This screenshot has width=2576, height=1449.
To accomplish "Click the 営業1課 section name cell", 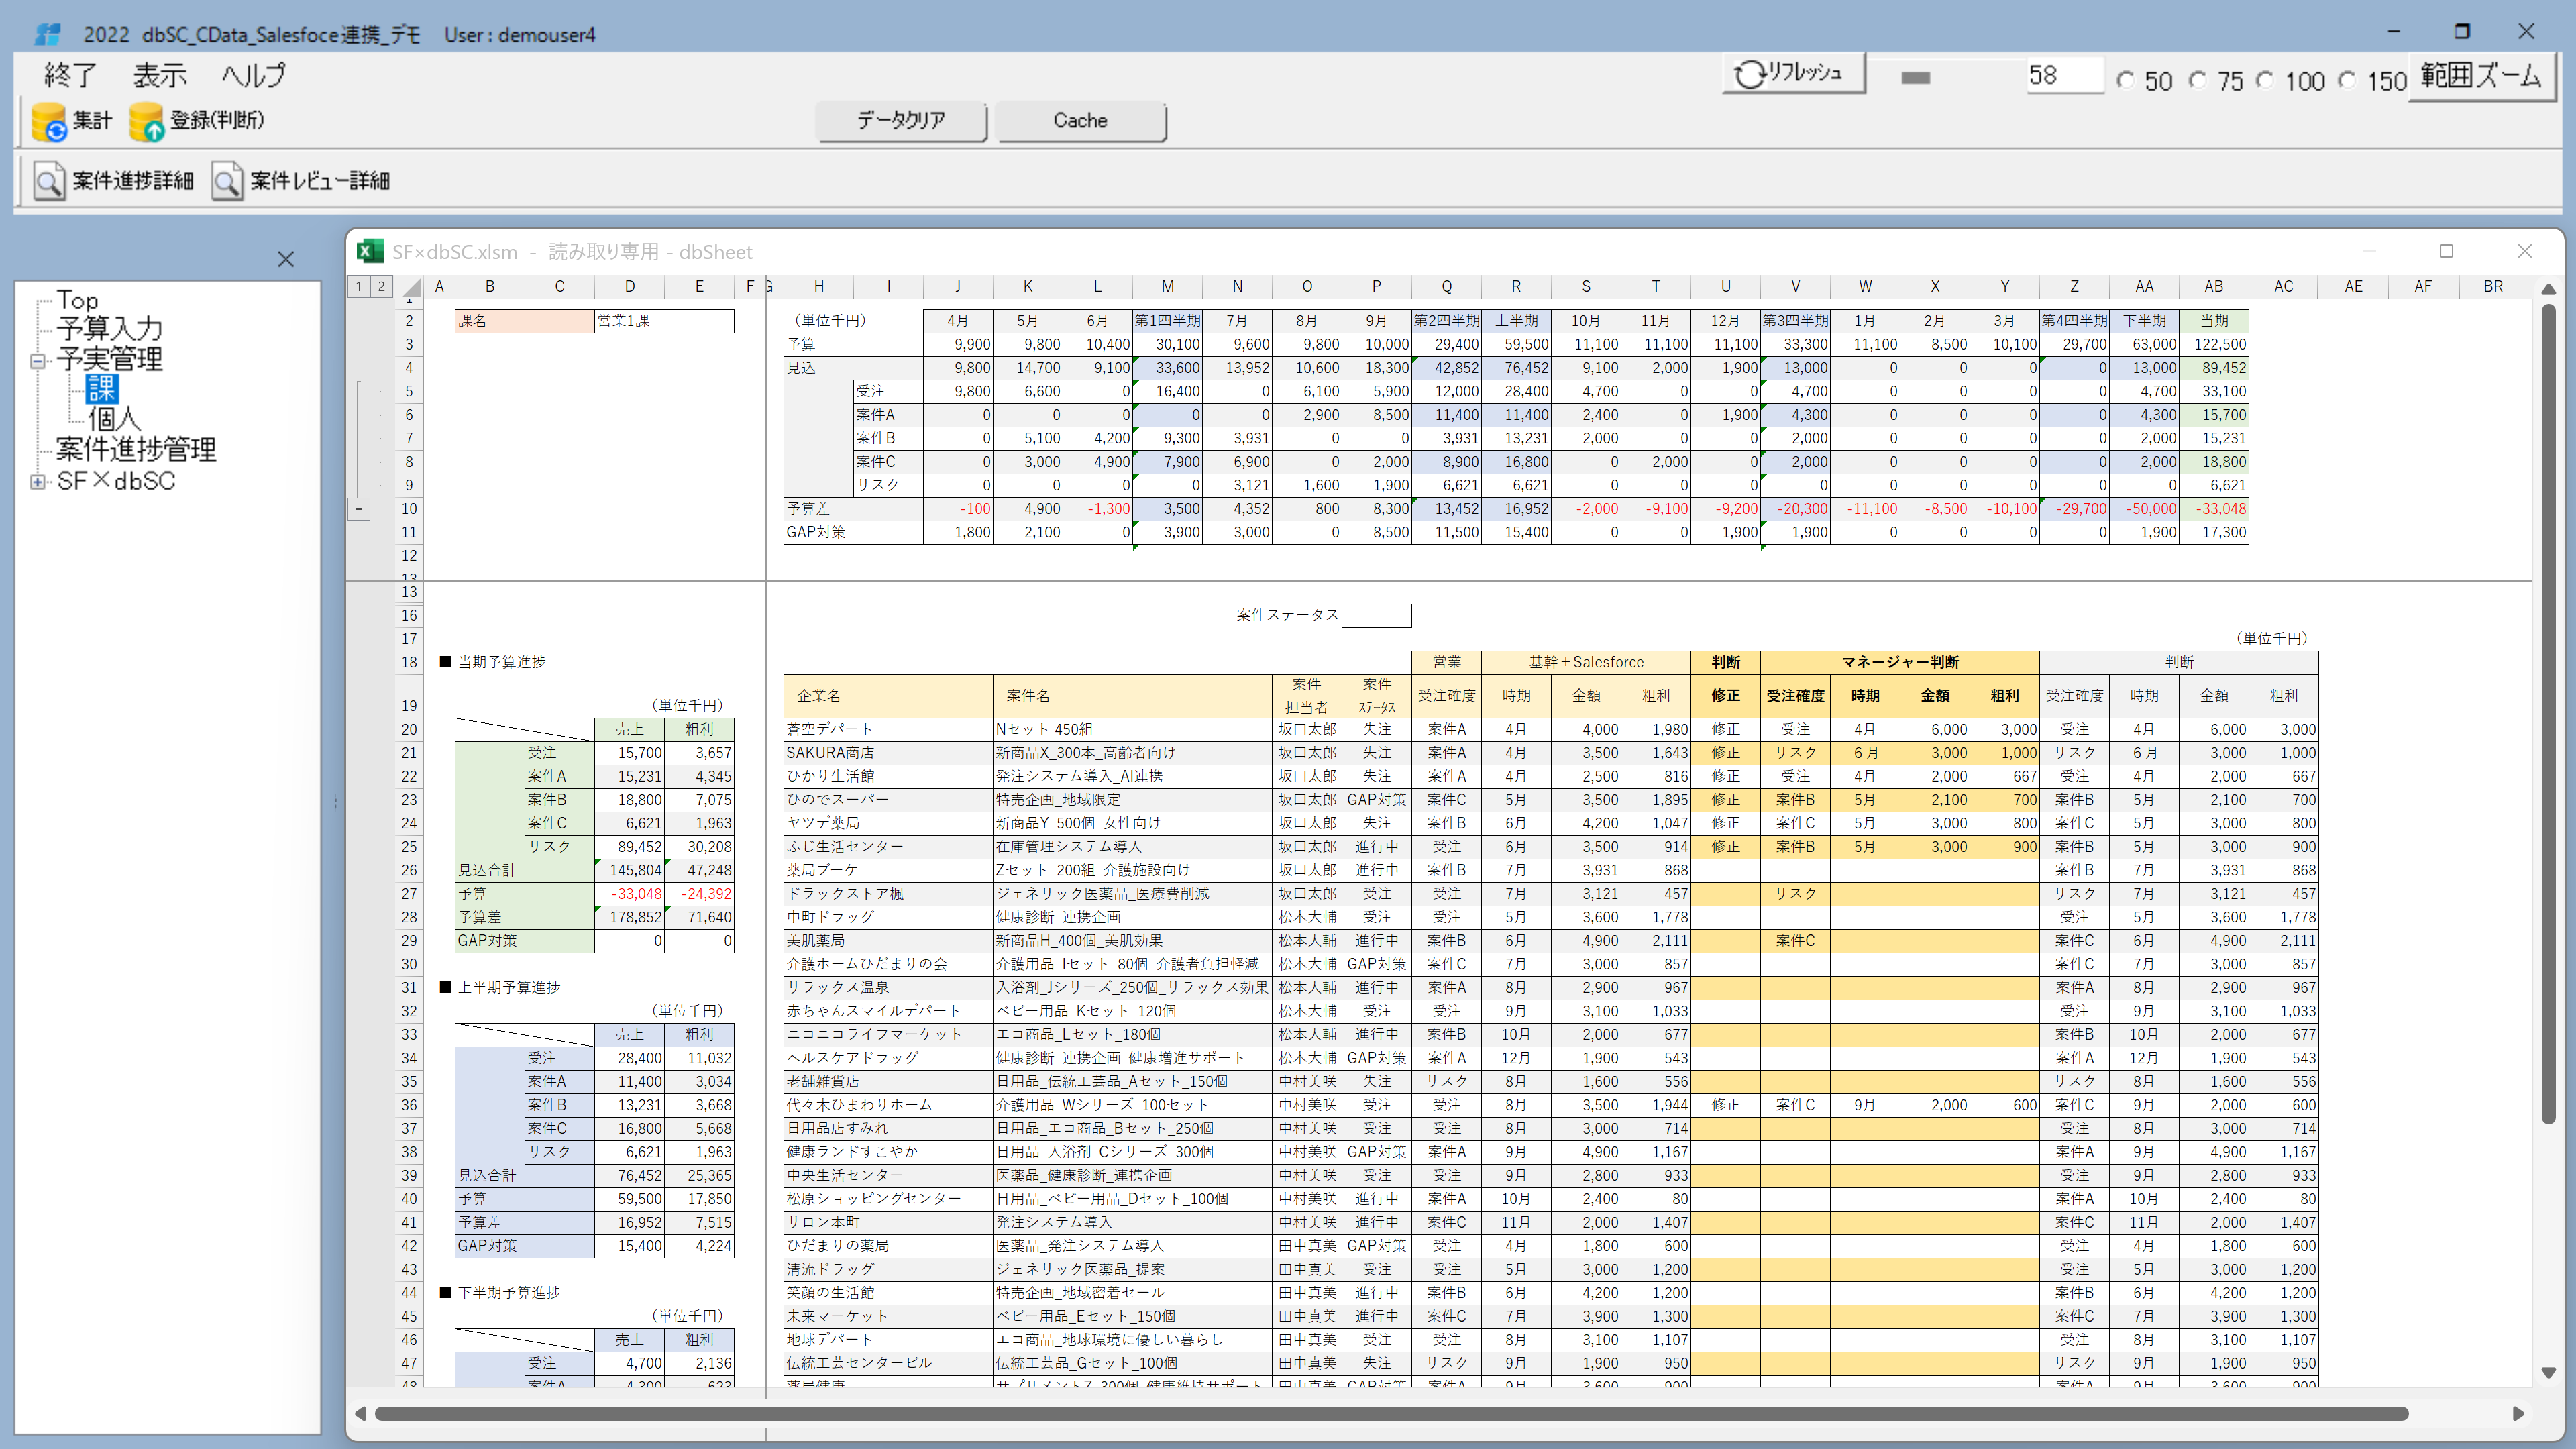I will (x=664, y=321).
